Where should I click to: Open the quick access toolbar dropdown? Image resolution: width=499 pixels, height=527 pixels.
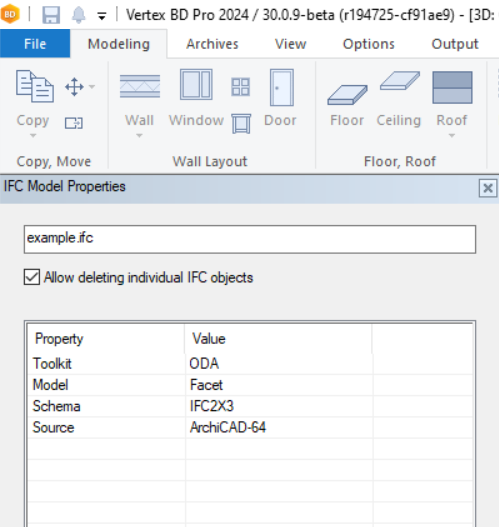[102, 15]
